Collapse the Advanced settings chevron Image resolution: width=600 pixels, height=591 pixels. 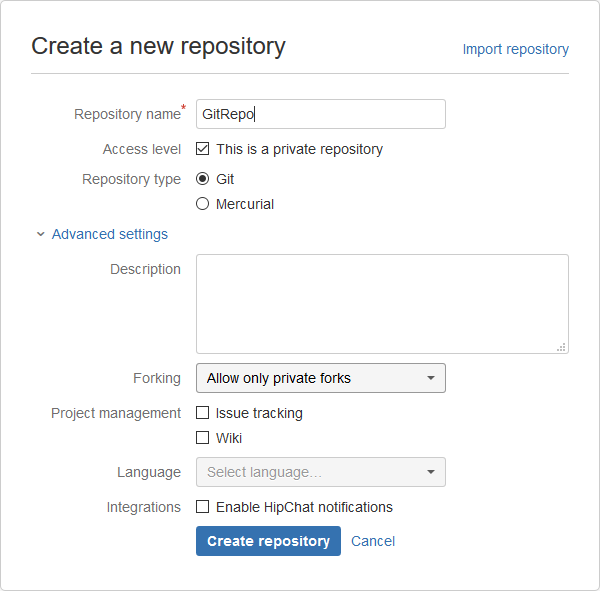point(41,234)
